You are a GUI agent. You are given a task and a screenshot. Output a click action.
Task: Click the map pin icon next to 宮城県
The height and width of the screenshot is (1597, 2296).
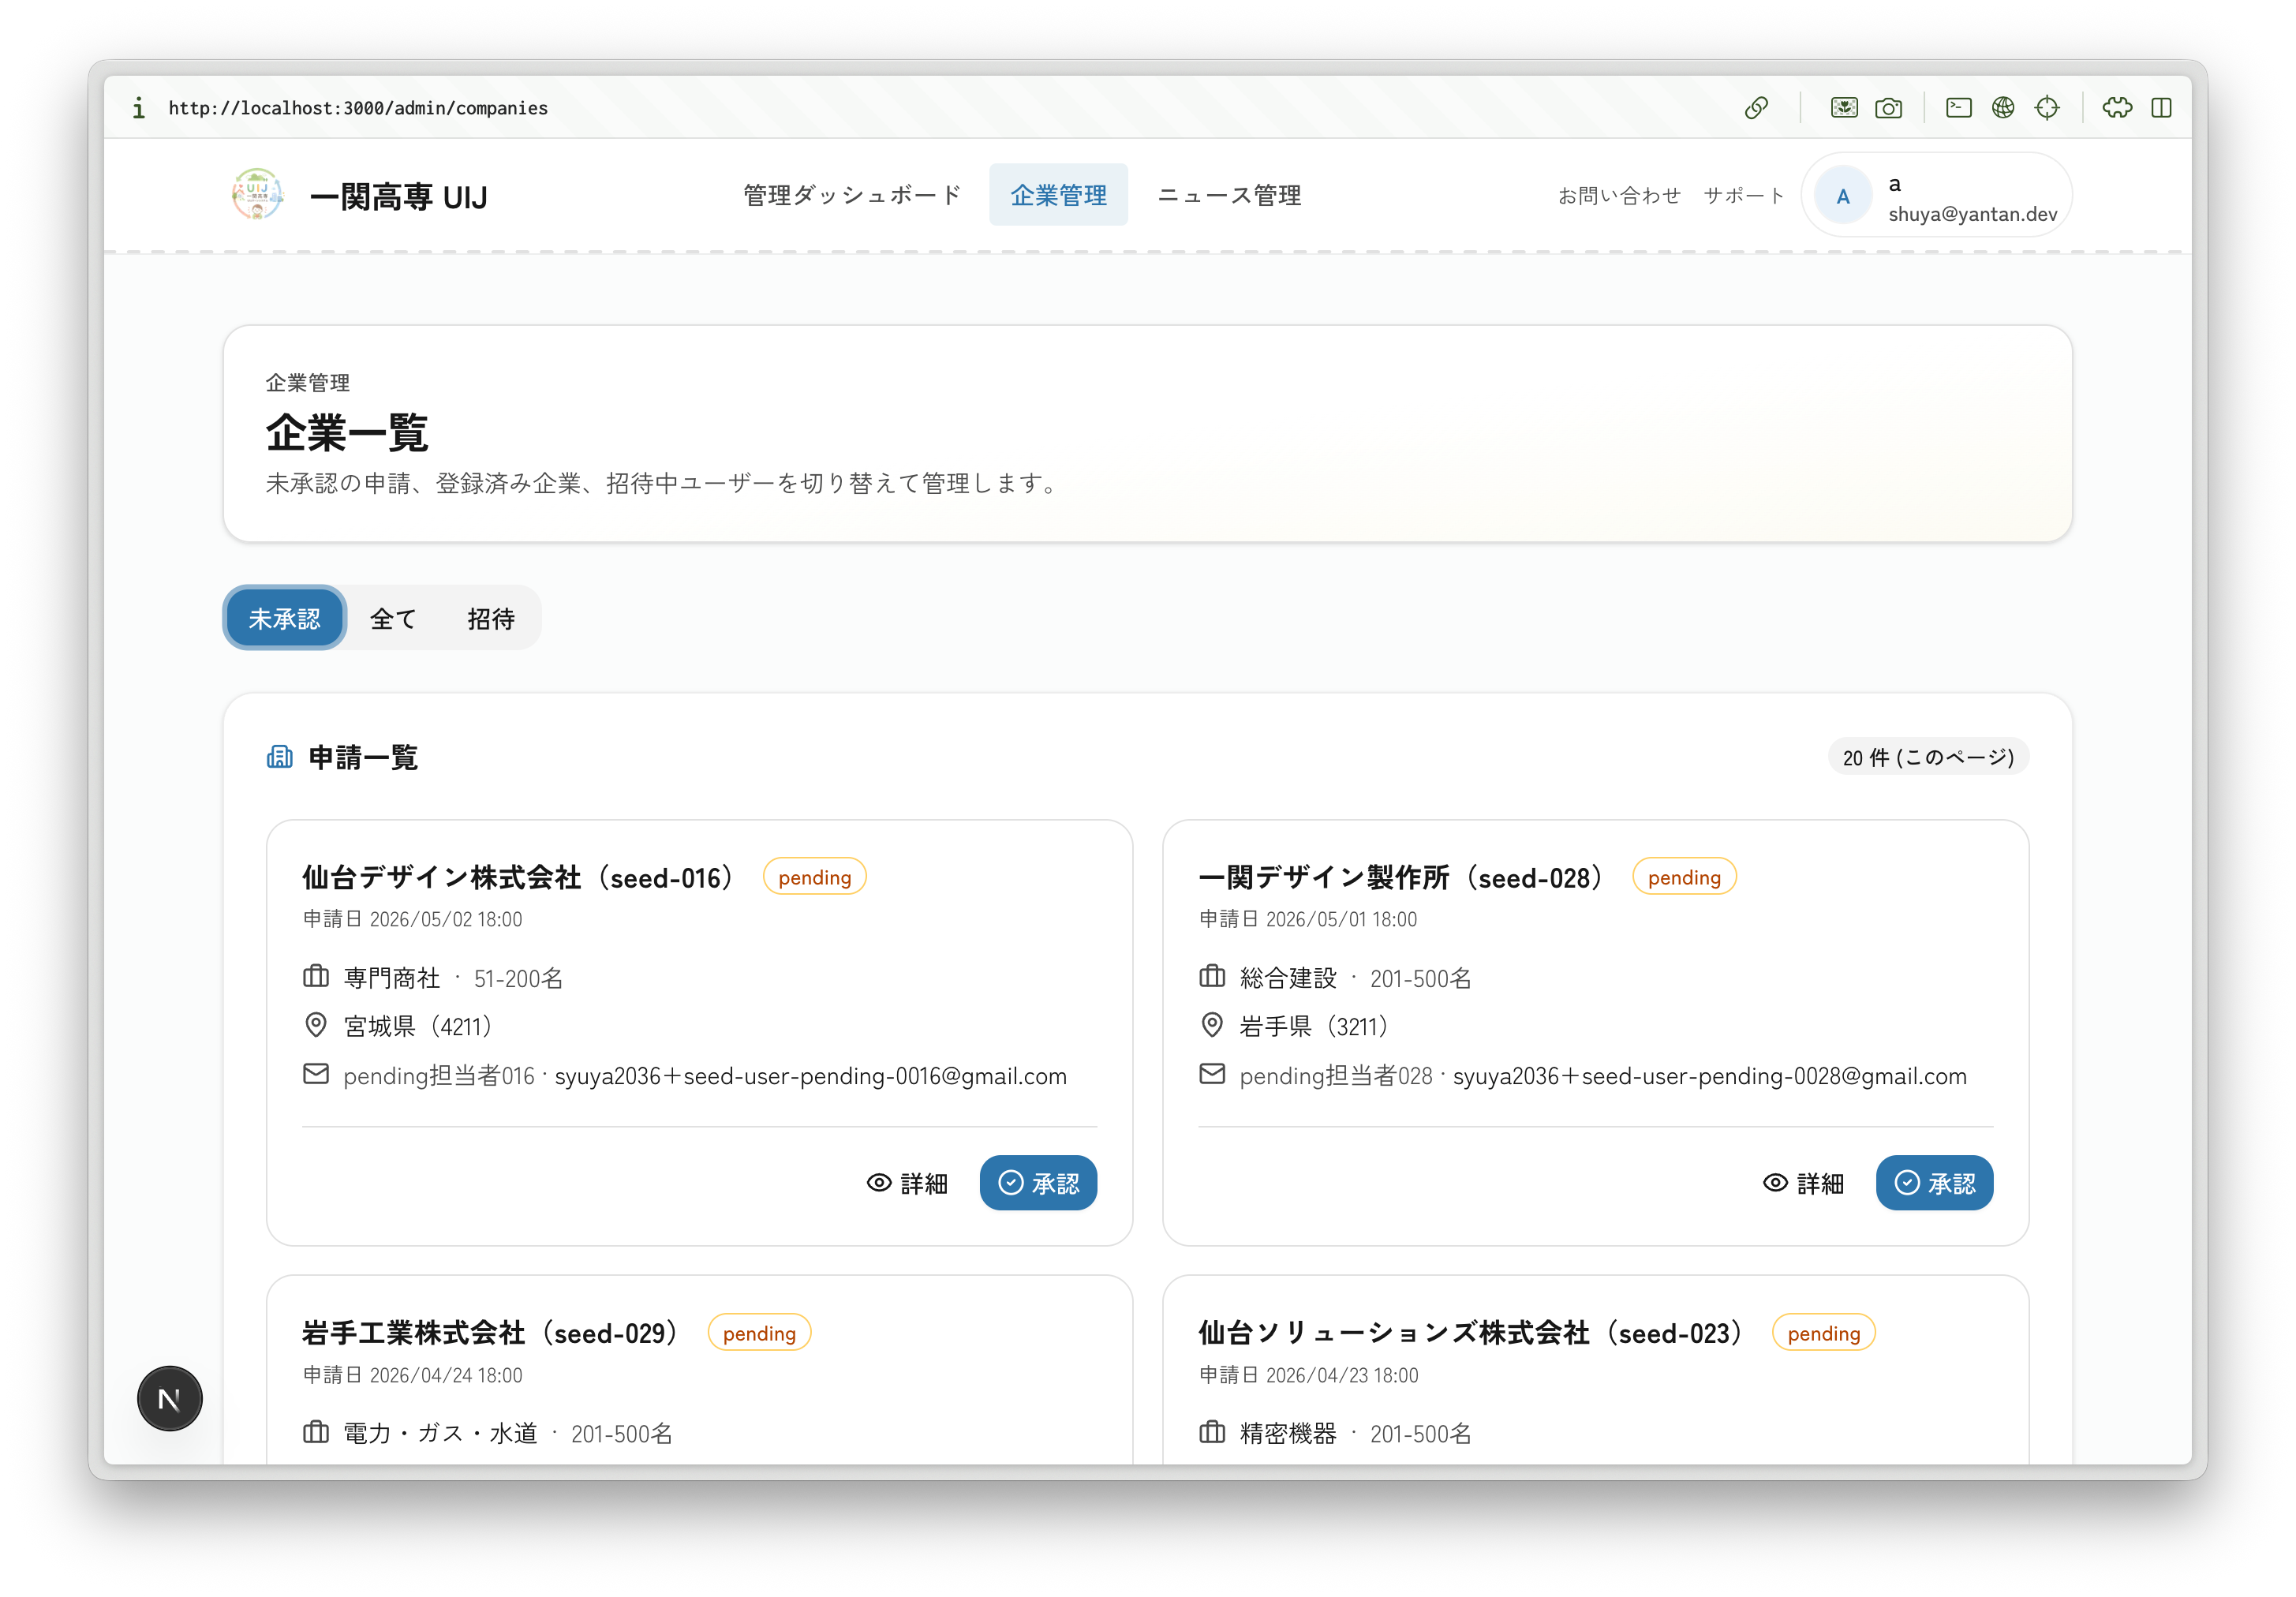tap(316, 1025)
